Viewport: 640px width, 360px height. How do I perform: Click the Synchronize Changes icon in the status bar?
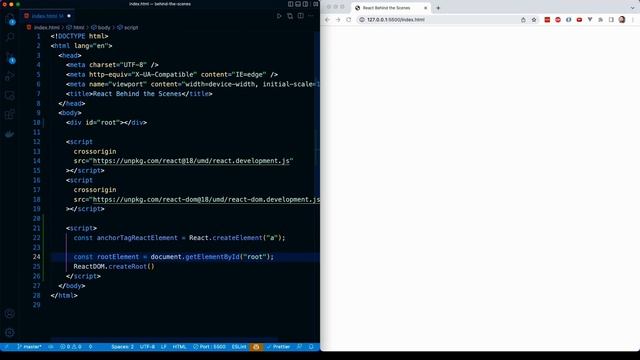51,347
